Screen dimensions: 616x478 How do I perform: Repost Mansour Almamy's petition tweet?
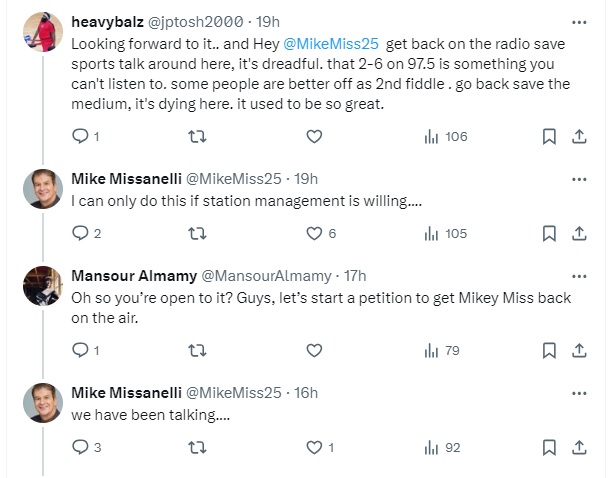point(197,351)
